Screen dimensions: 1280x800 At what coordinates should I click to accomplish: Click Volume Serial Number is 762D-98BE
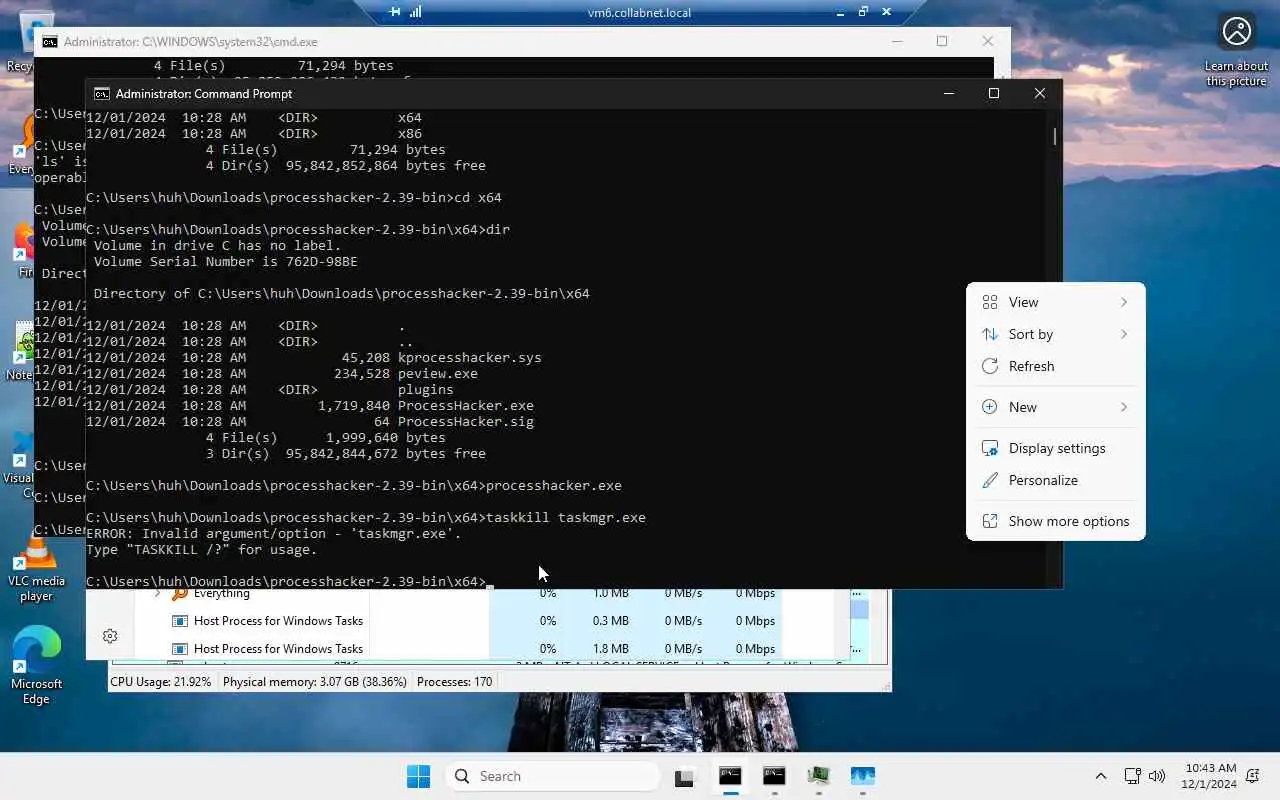226,261
